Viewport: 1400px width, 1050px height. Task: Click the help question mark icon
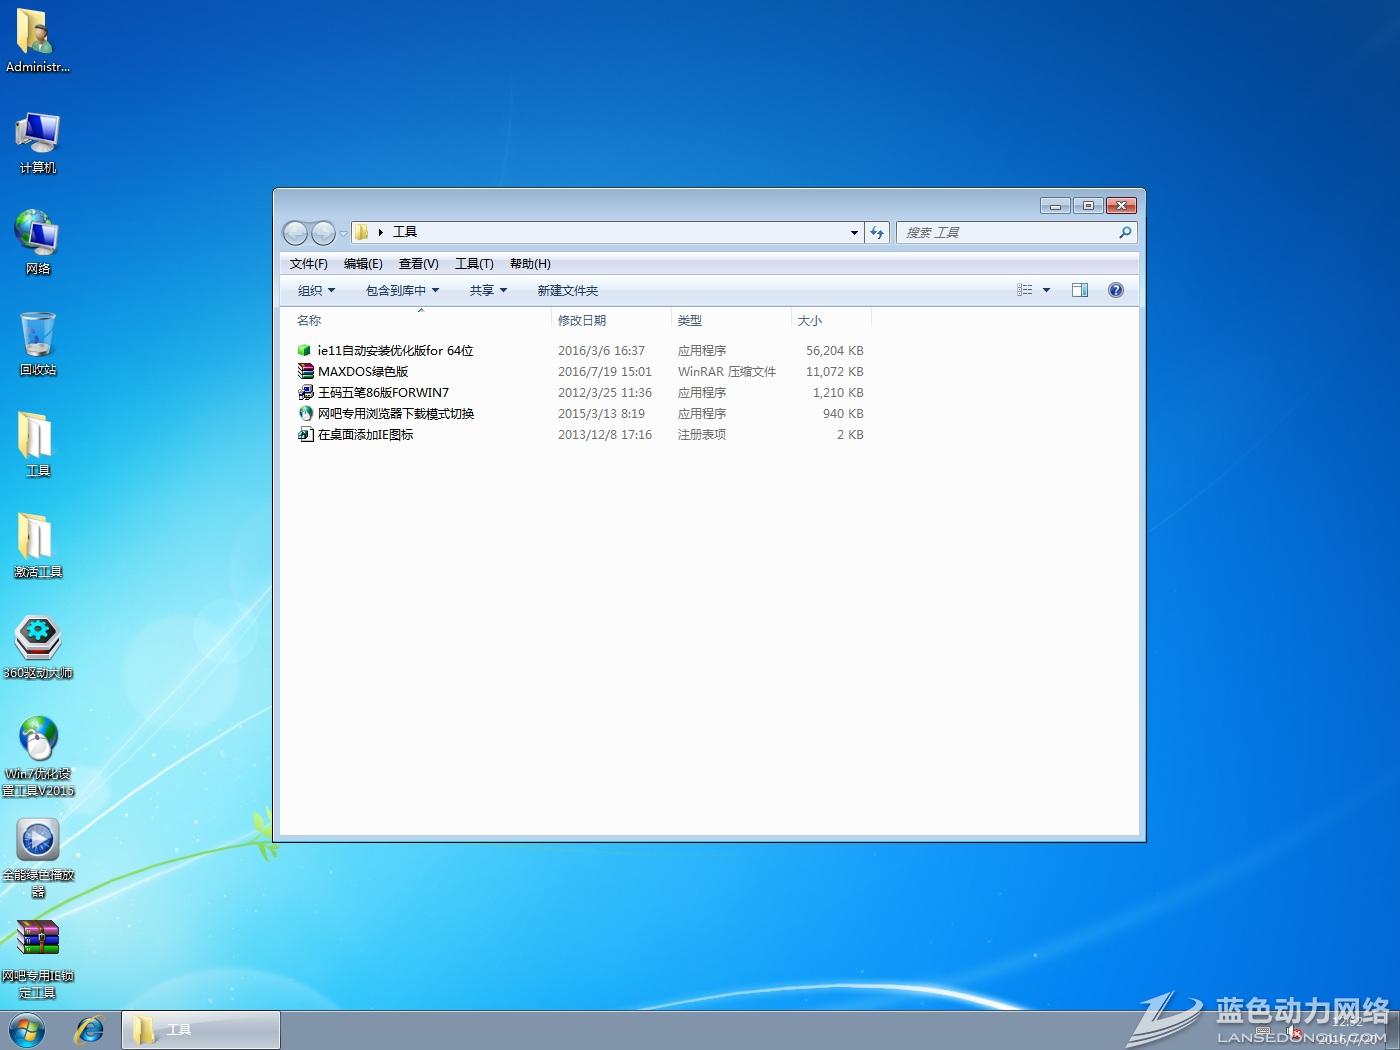(1116, 290)
